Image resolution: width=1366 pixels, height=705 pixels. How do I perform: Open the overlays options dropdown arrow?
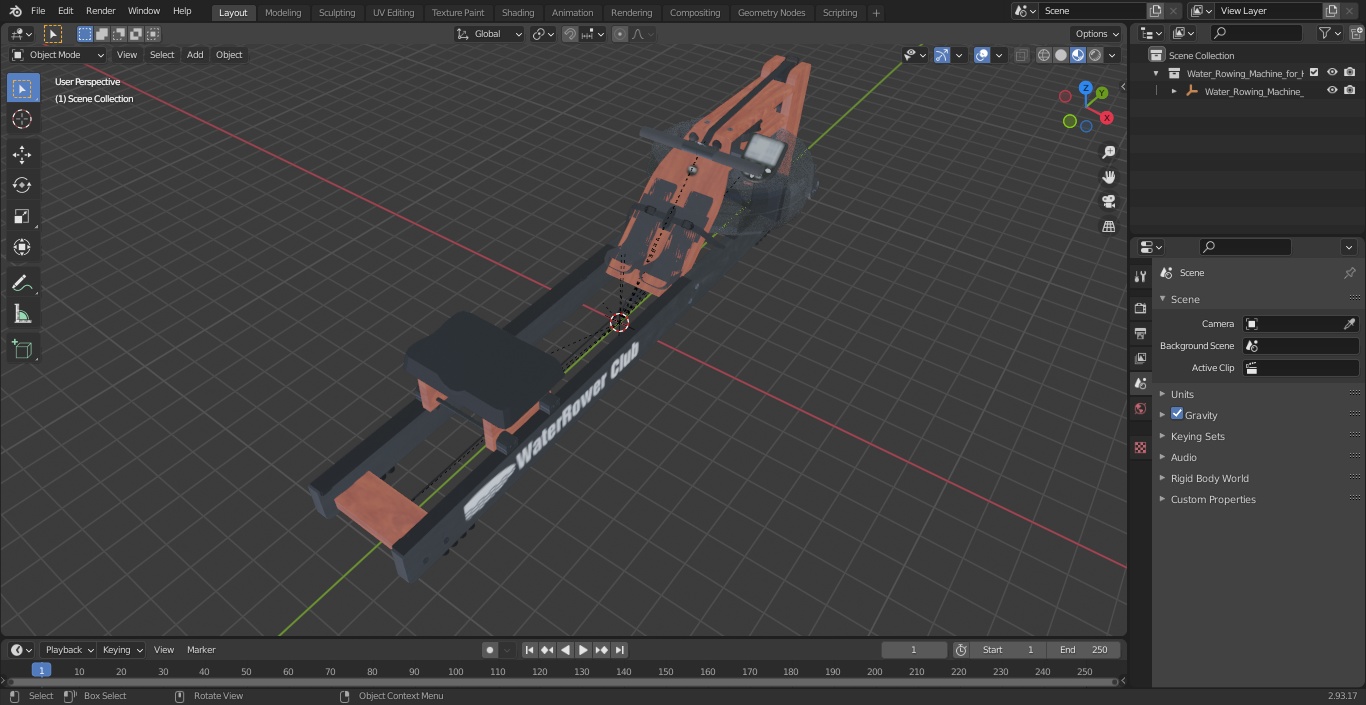coord(999,55)
